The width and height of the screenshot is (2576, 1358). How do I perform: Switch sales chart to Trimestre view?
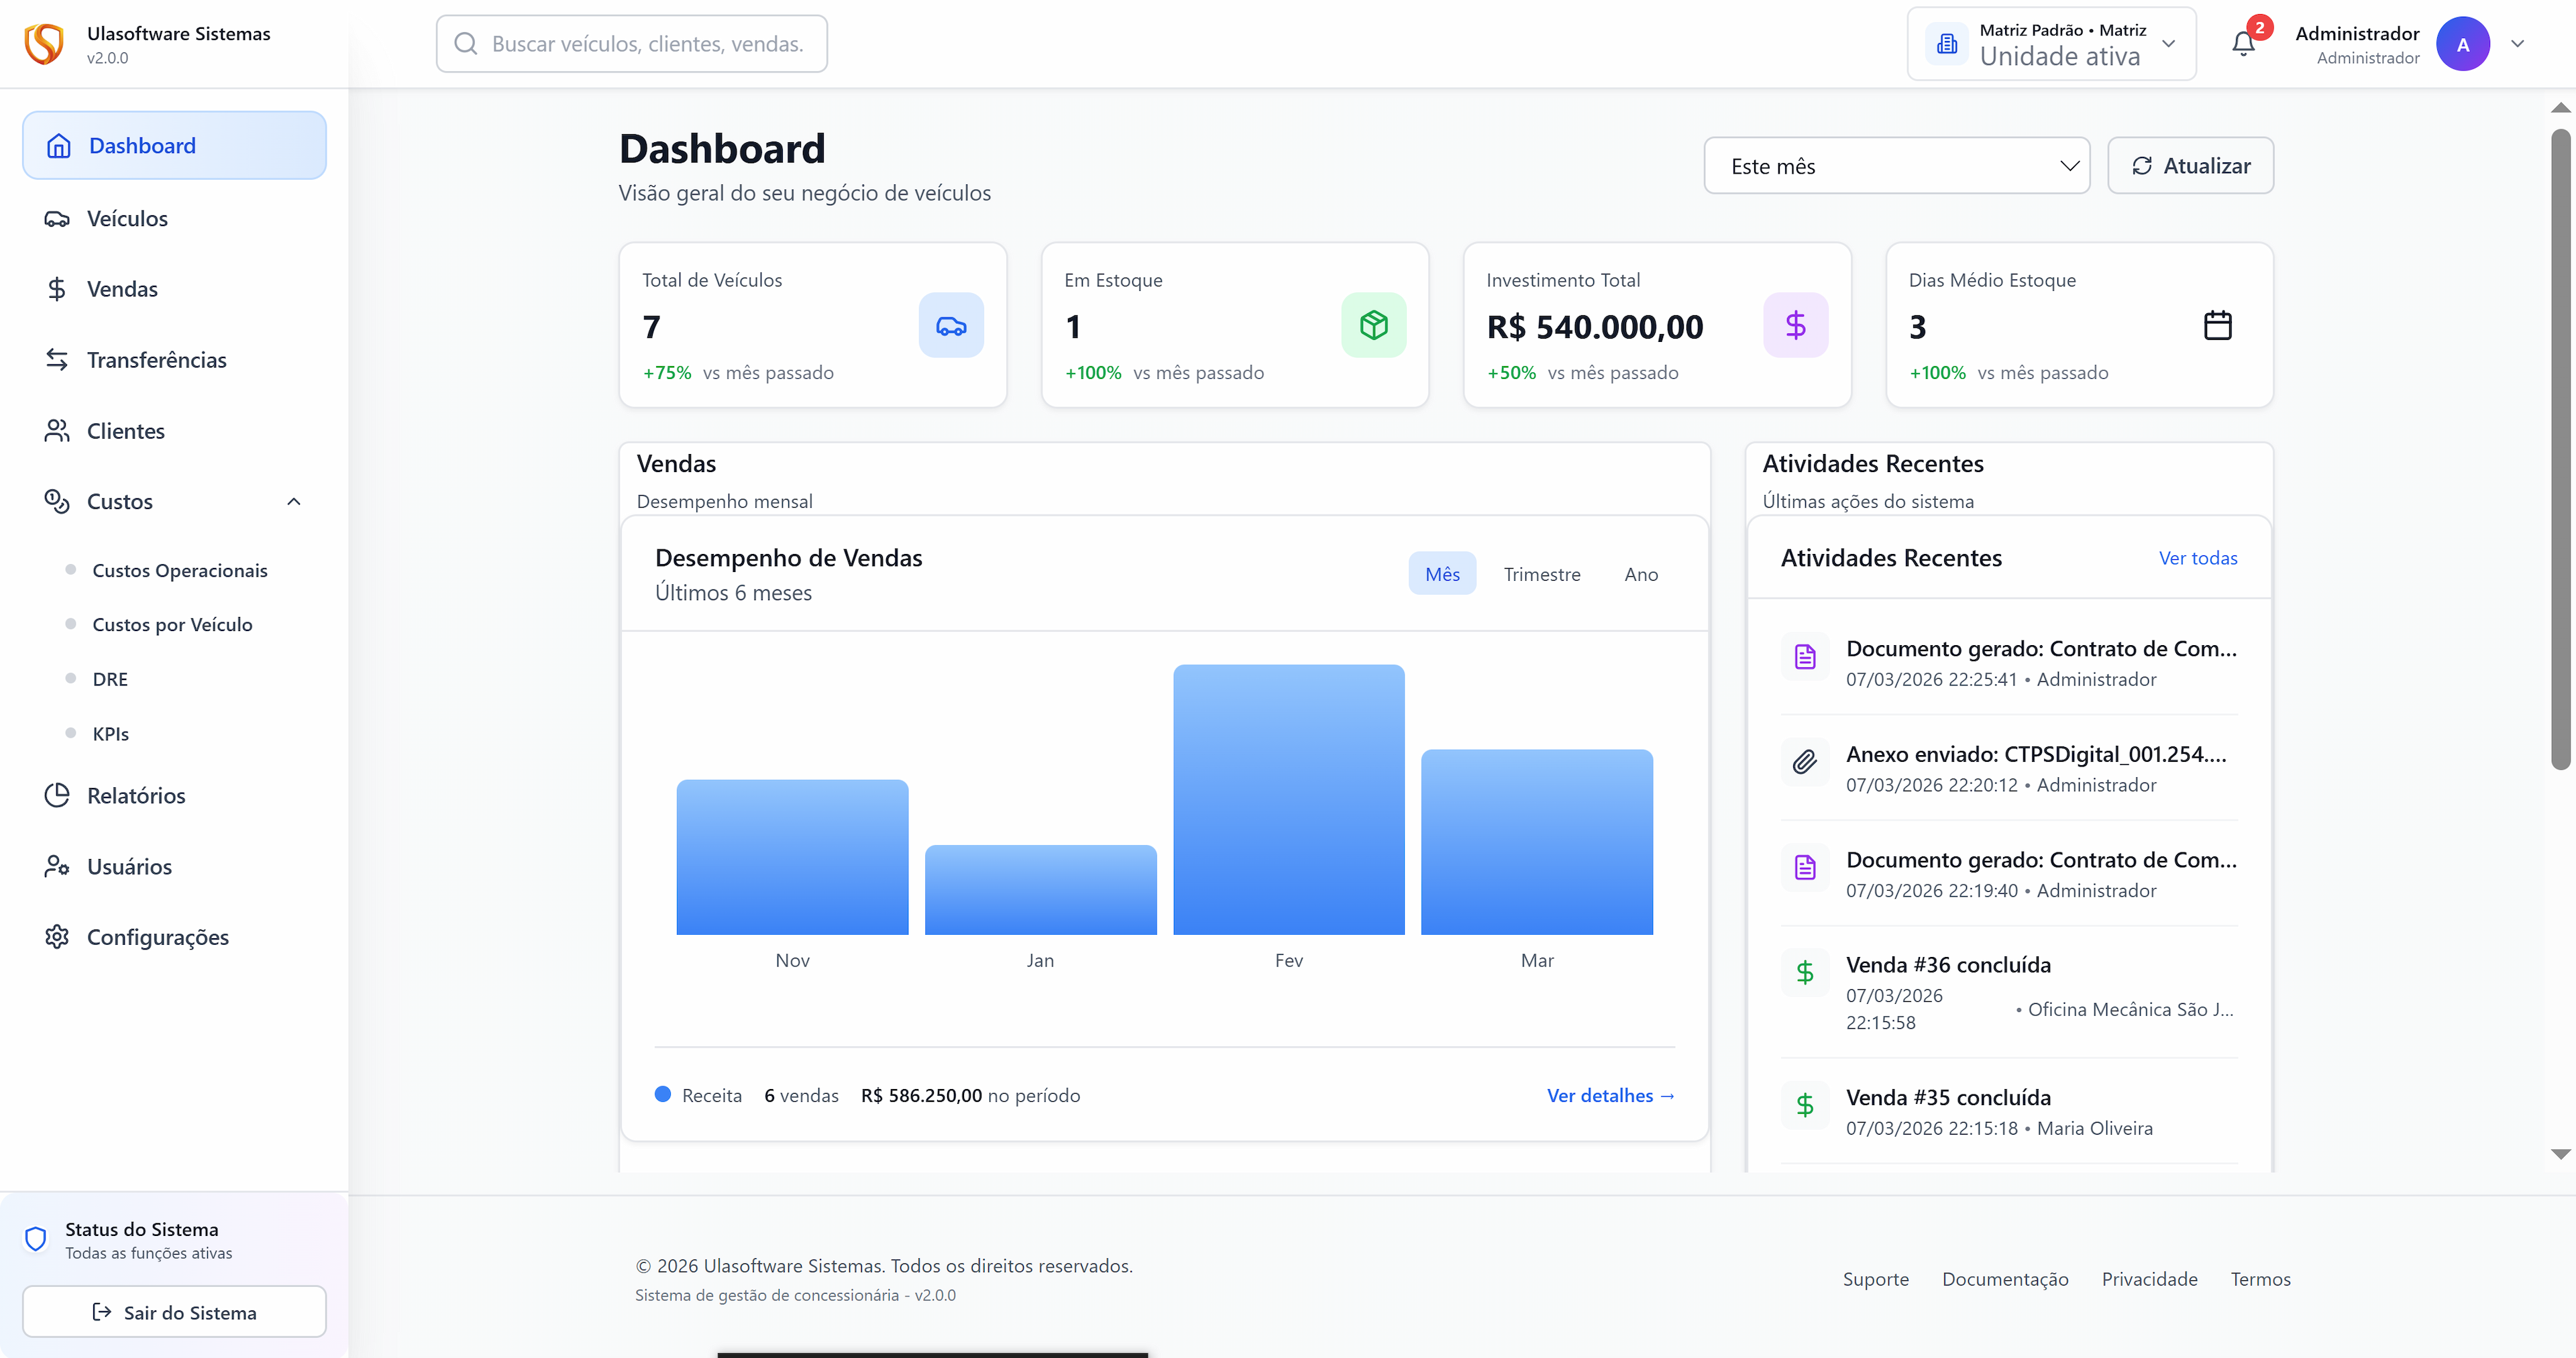(x=1542, y=574)
